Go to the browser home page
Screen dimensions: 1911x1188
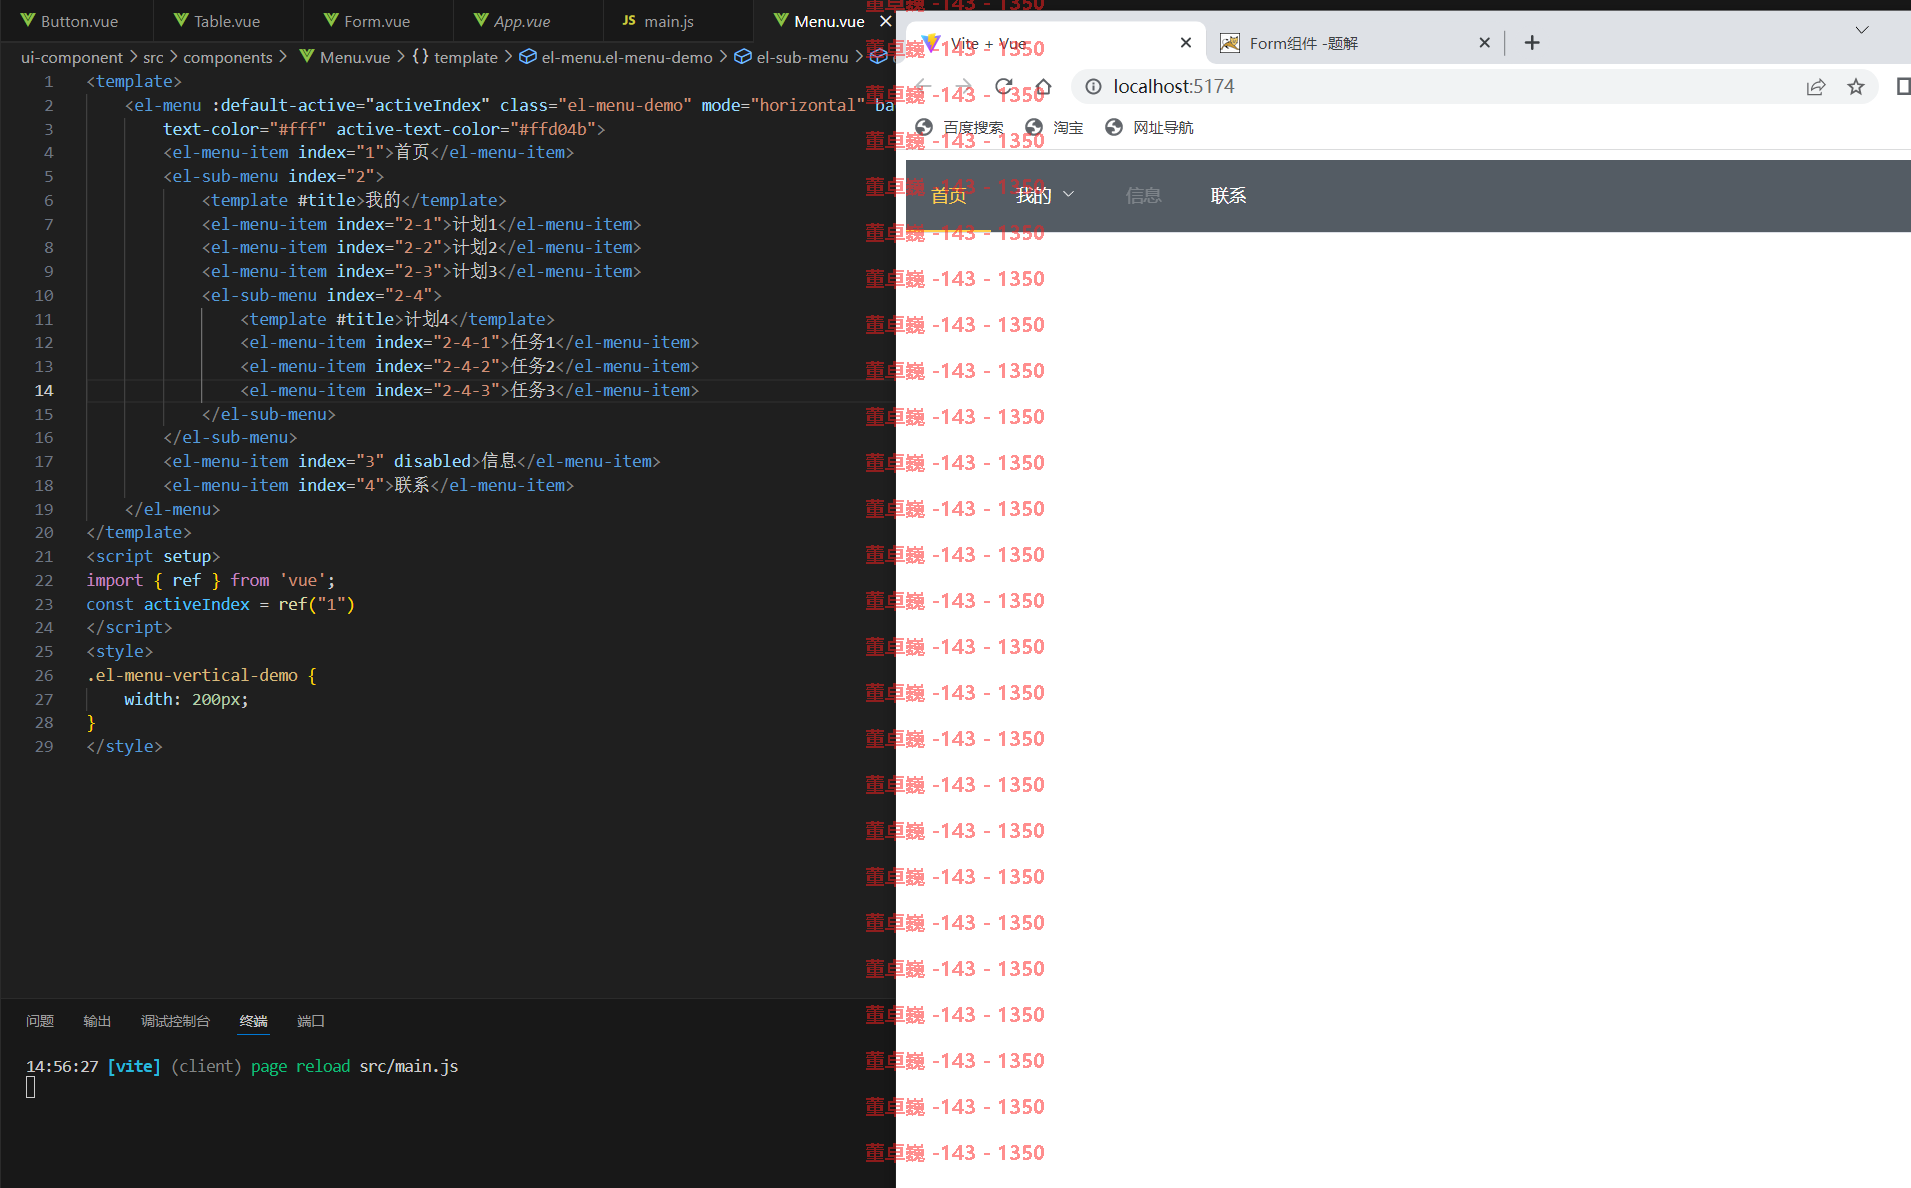pyautogui.click(x=1043, y=87)
